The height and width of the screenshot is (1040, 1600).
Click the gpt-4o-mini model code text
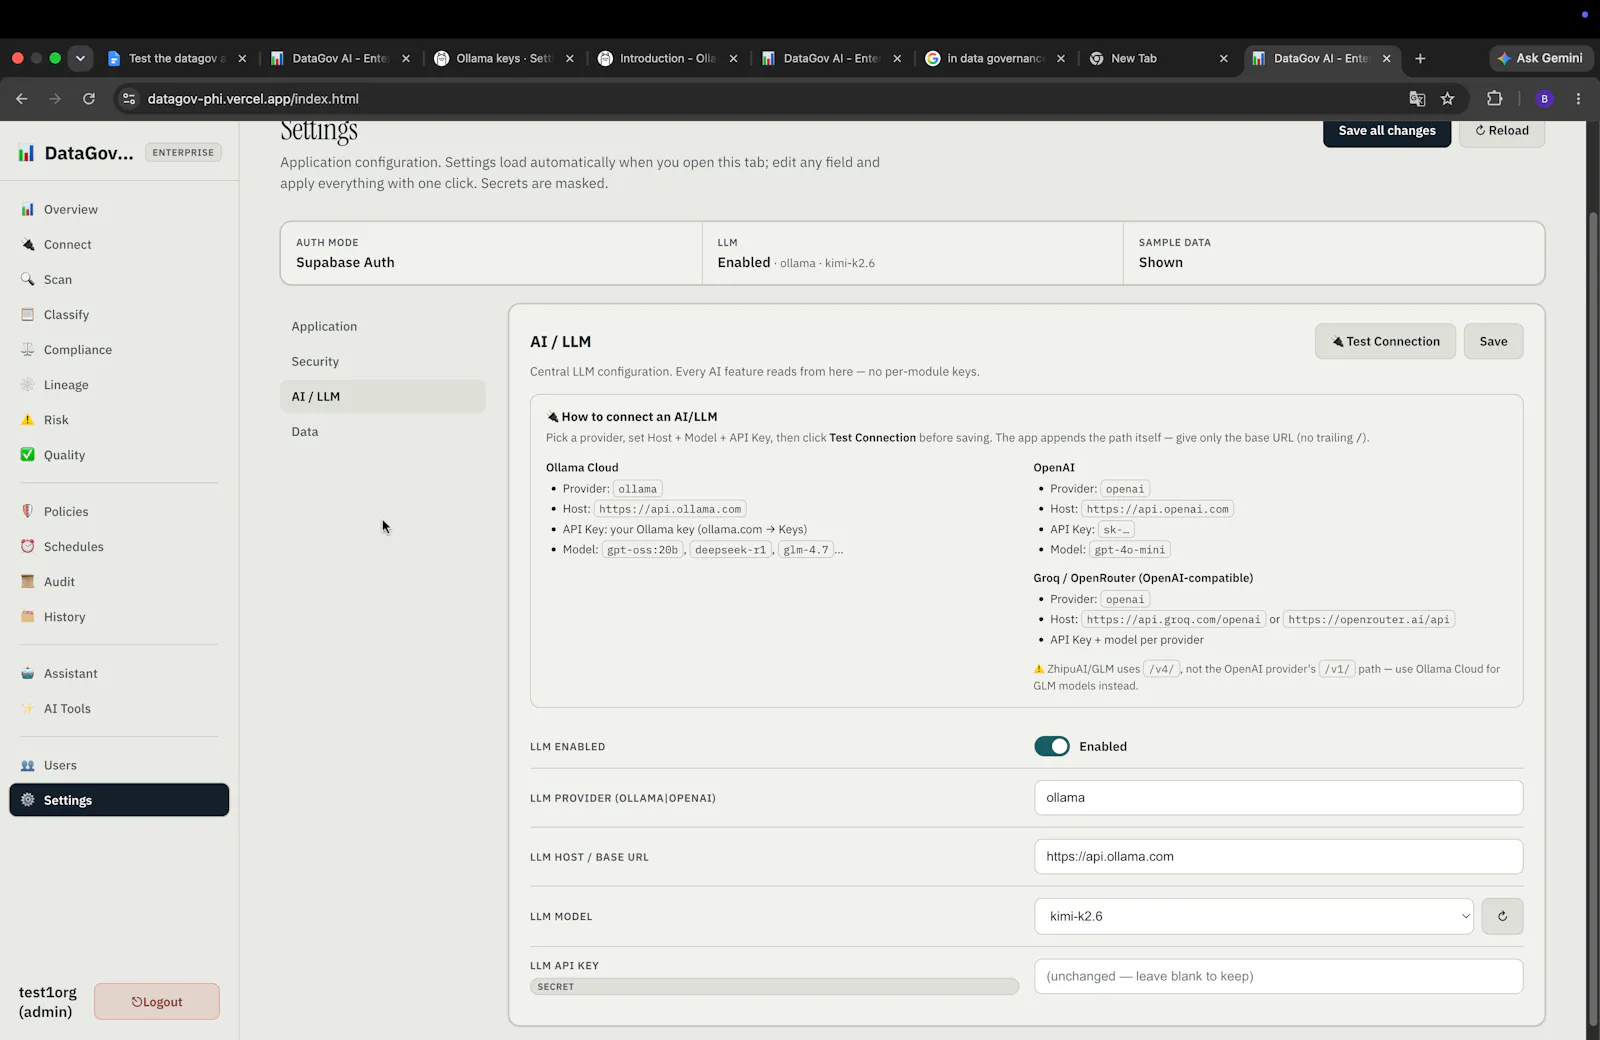[x=1130, y=549]
